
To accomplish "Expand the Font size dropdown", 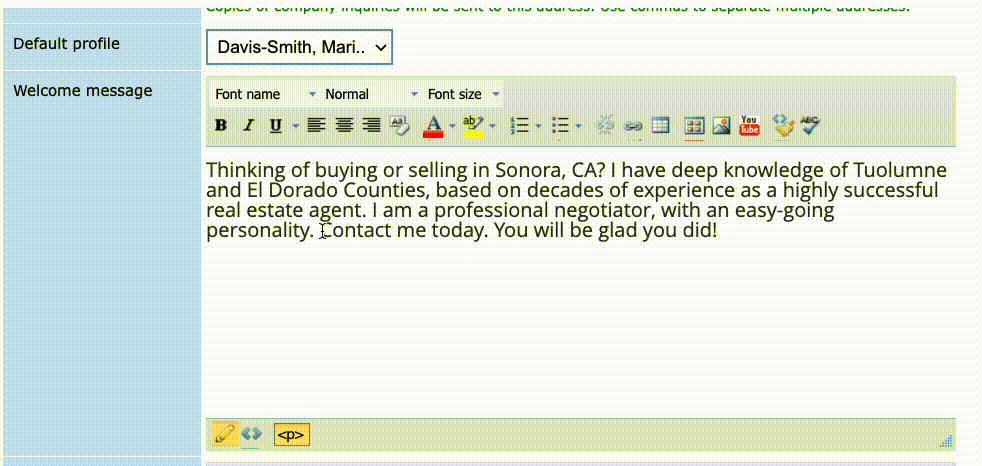I will pyautogui.click(x=464, y=94).
